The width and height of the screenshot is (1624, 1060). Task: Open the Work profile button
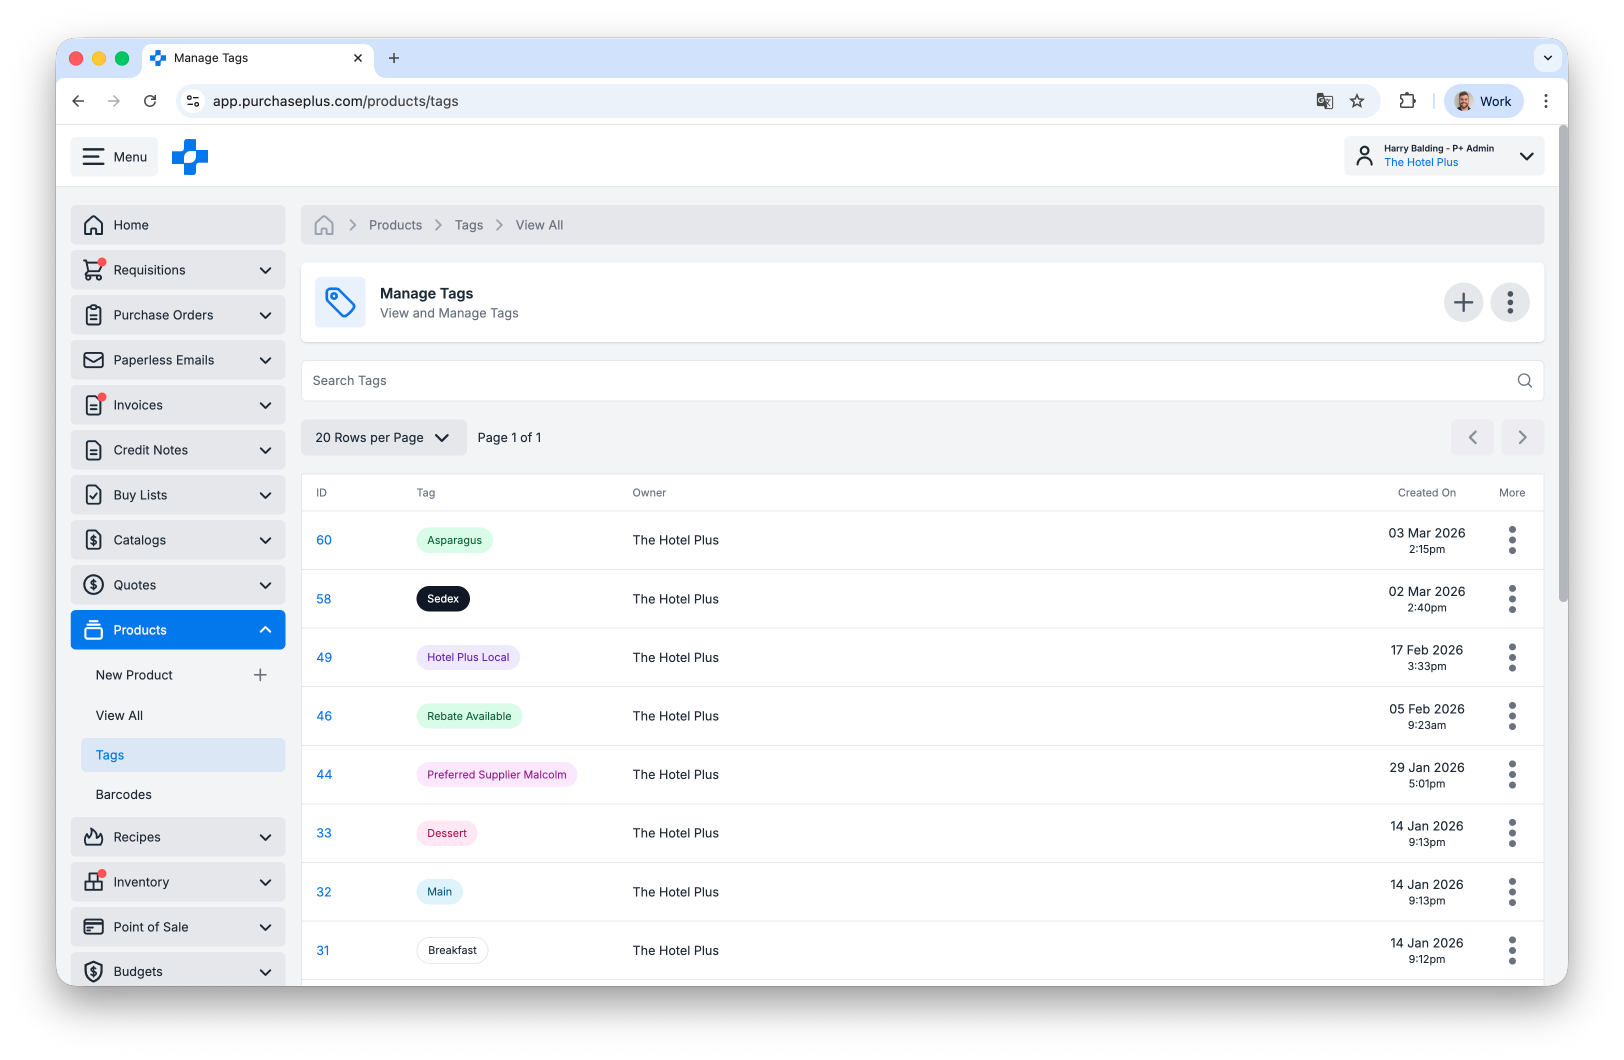[1484, 101]
